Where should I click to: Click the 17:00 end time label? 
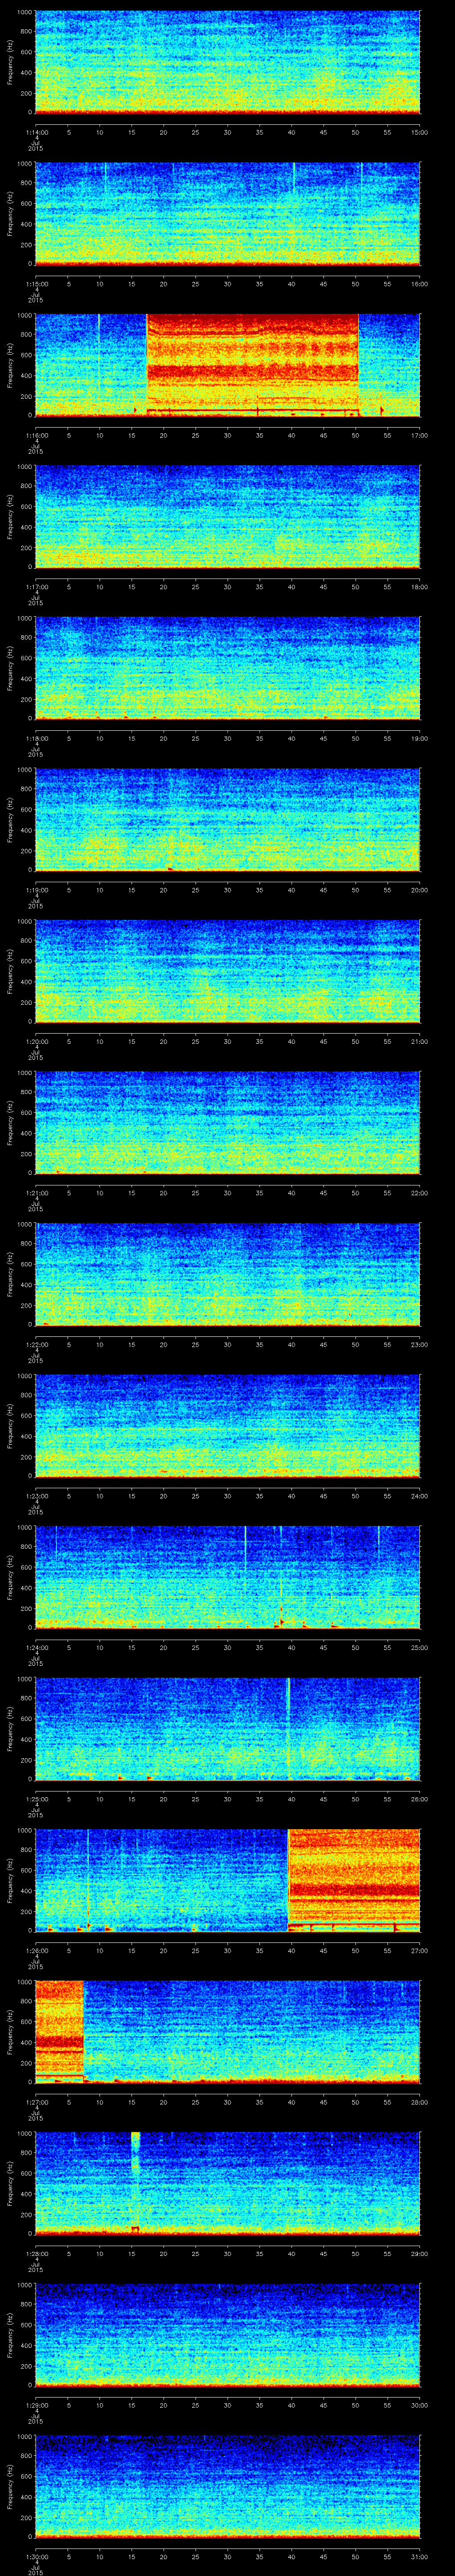(x=420, y=435)
